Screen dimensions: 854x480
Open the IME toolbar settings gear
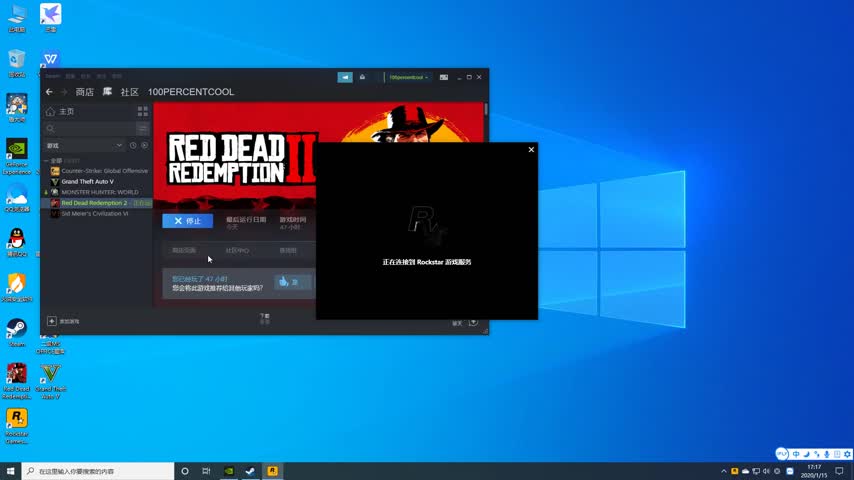[x=847, y=454]
